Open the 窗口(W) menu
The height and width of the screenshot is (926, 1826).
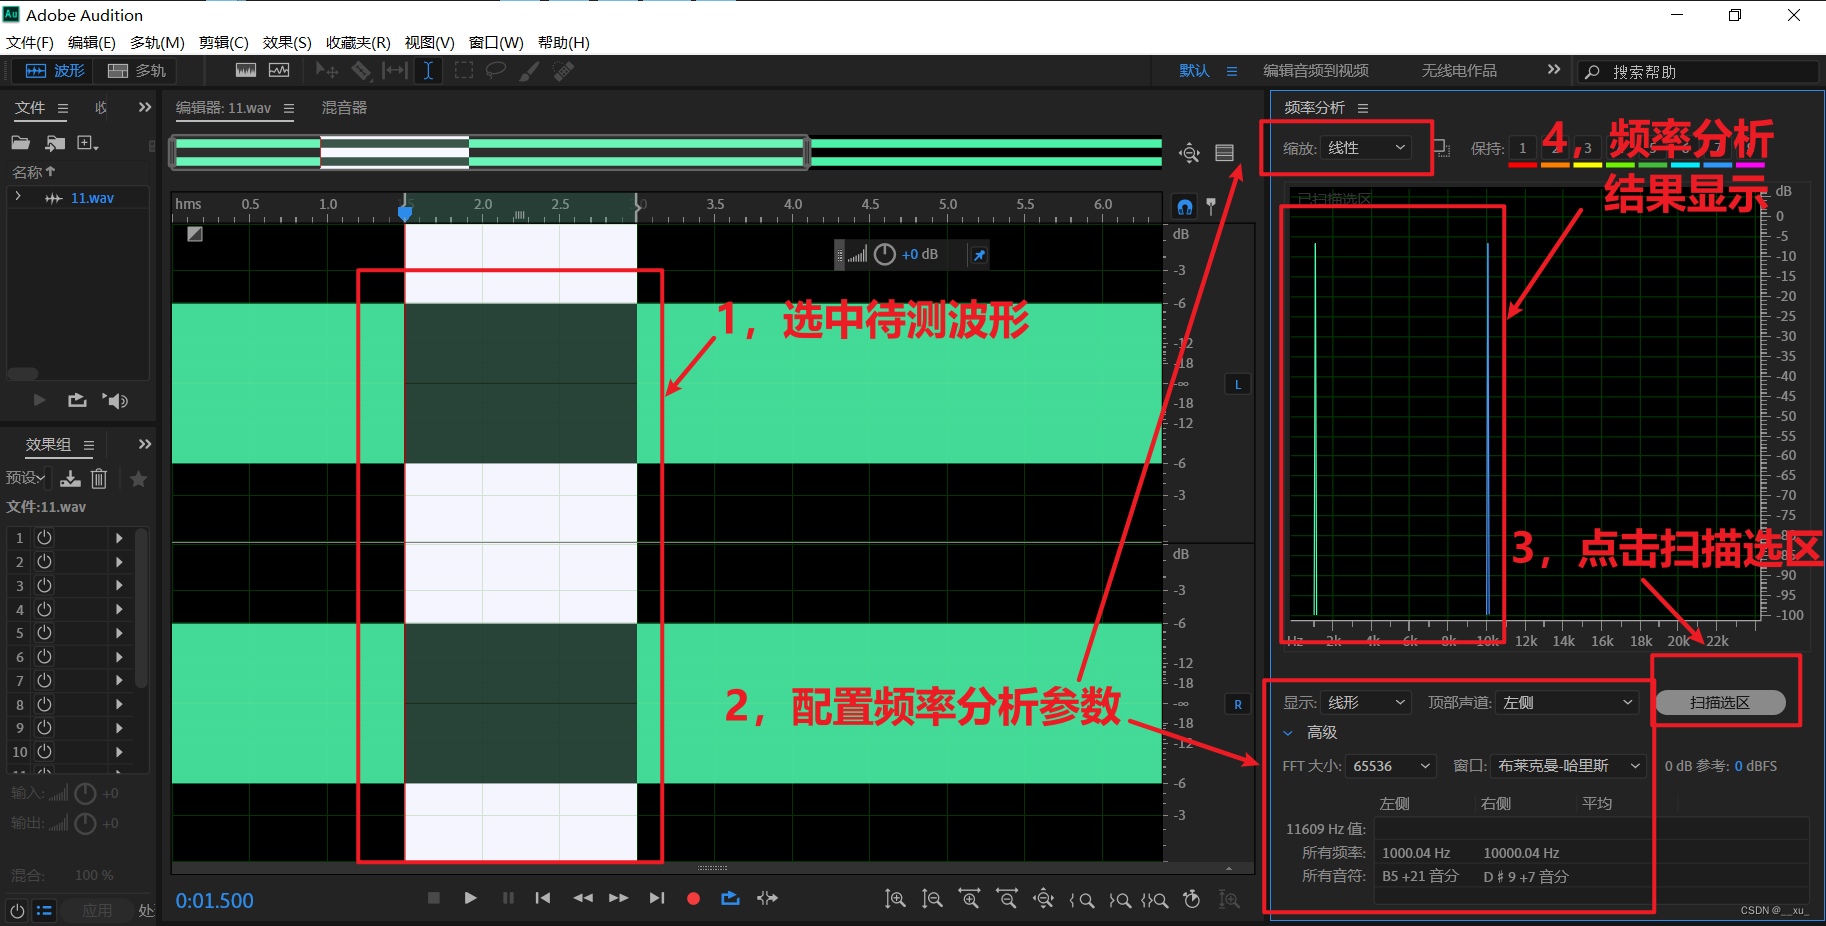(x=496, y=43)
